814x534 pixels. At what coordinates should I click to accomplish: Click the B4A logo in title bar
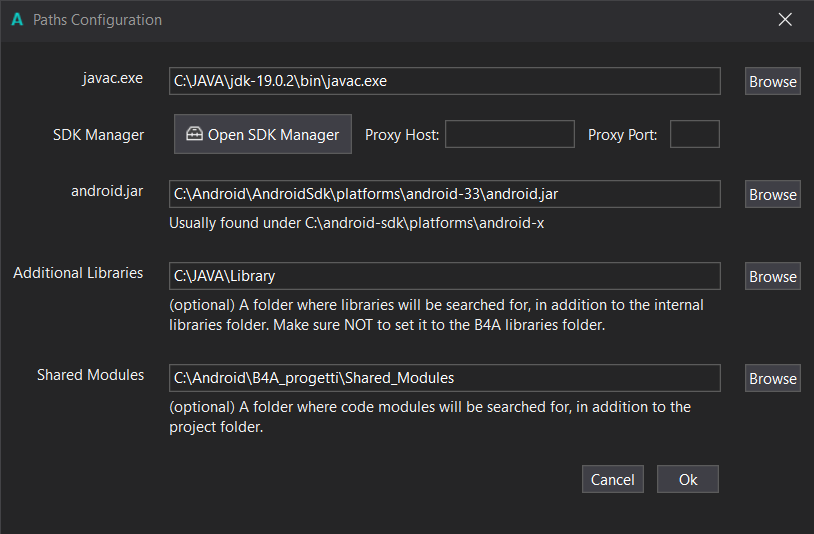pos(17,20)
